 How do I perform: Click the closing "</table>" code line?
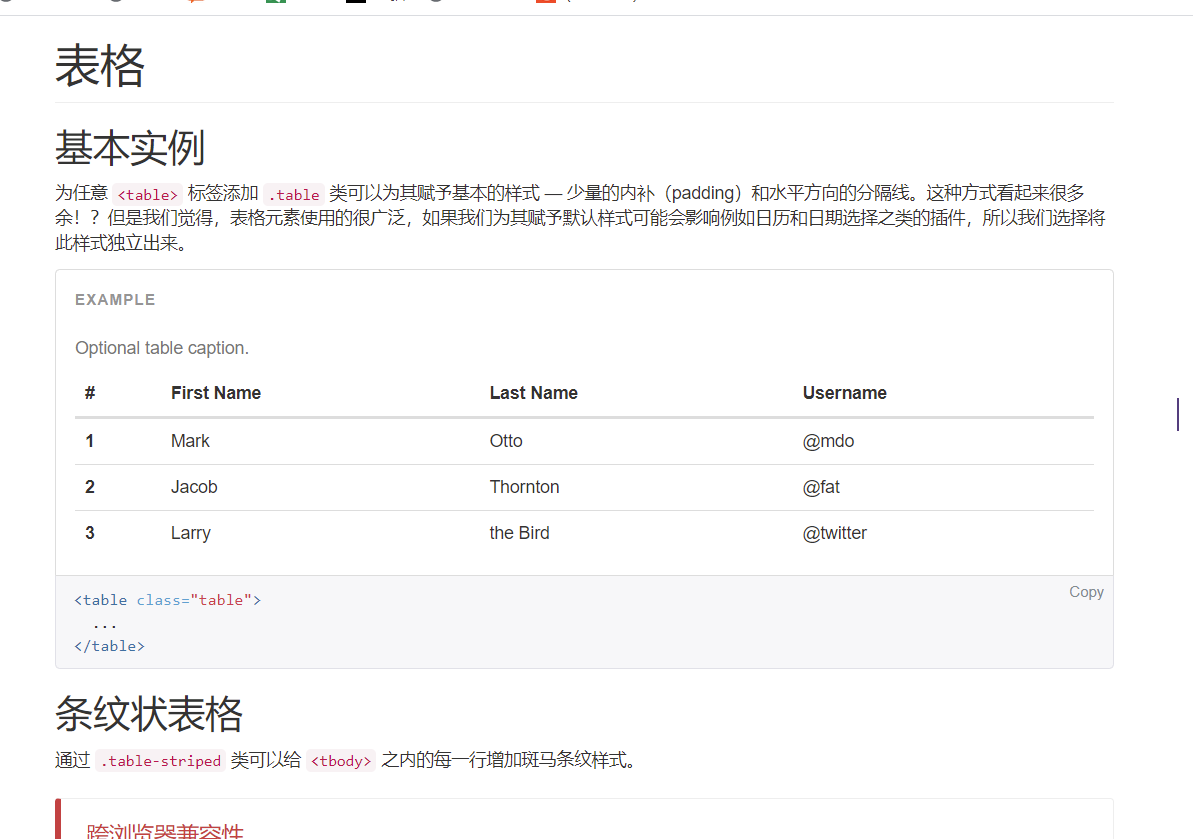tap(110, 646)
